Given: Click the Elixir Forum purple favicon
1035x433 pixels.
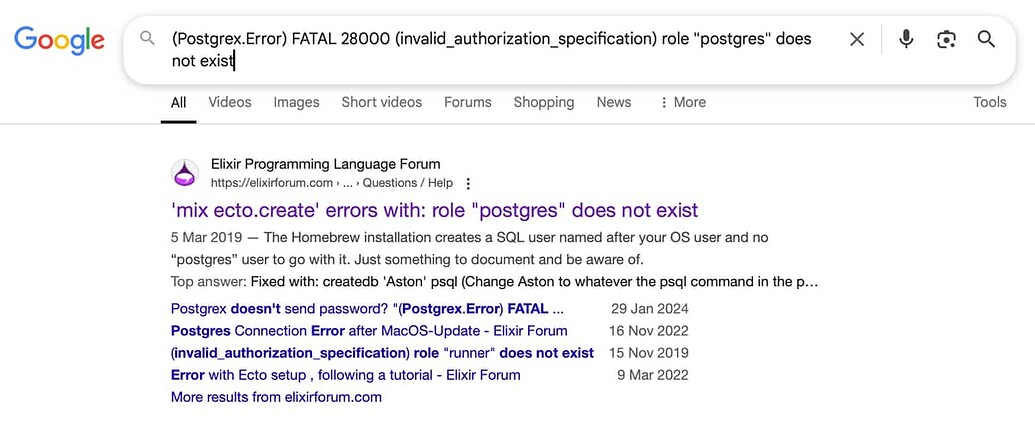Looking at the screenshot, I should click(x=185, y=173).
